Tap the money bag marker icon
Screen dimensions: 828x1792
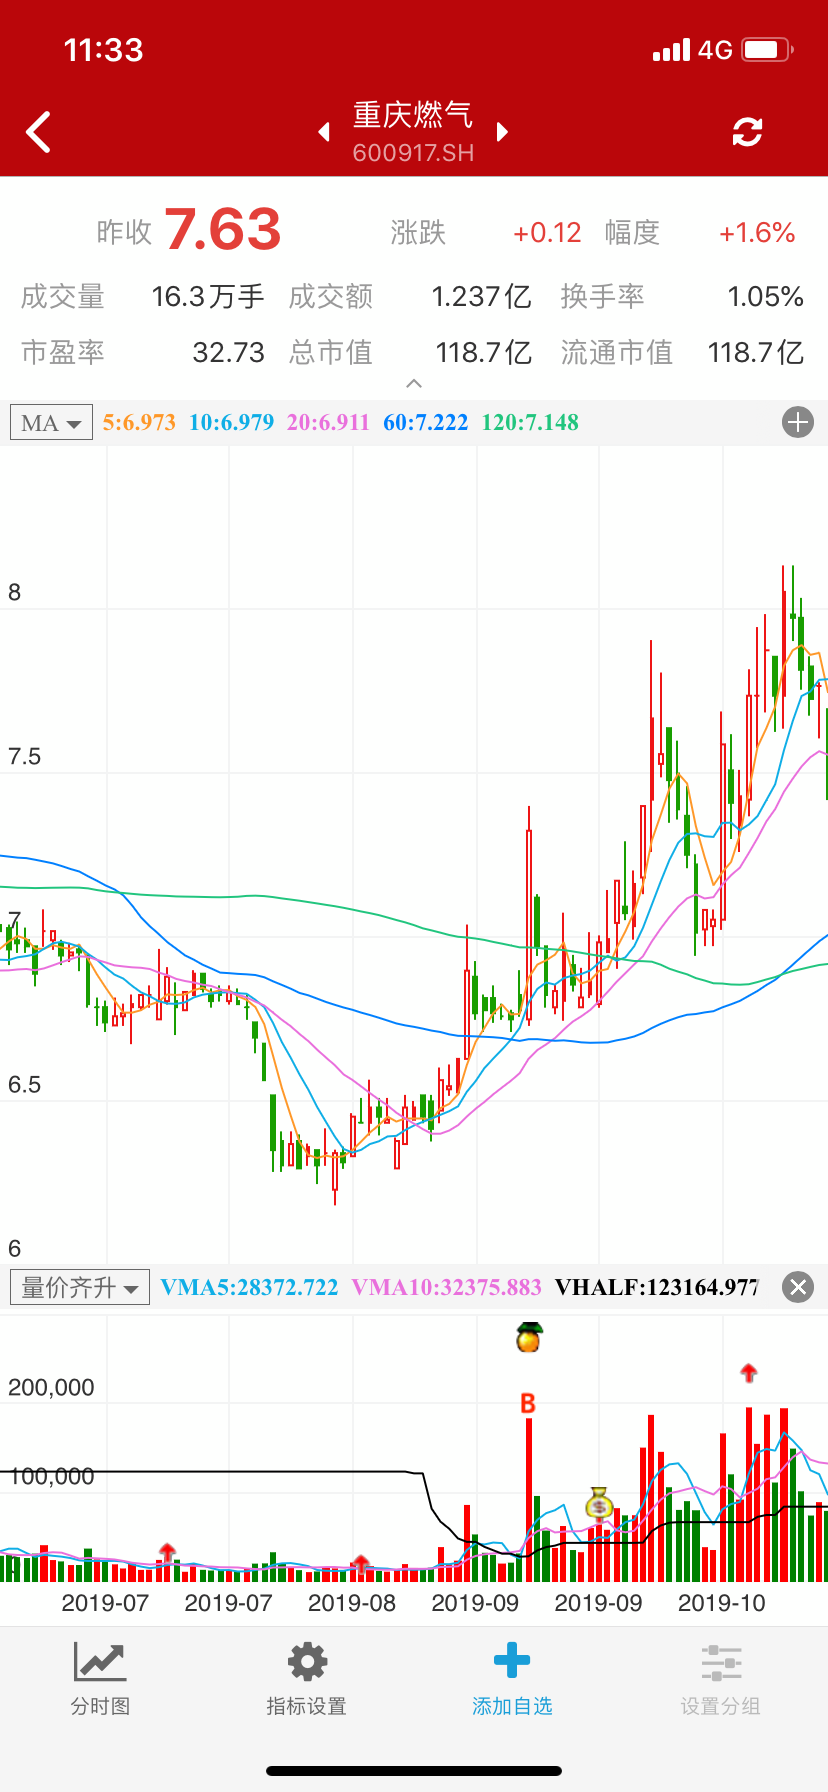point(599,1503)
